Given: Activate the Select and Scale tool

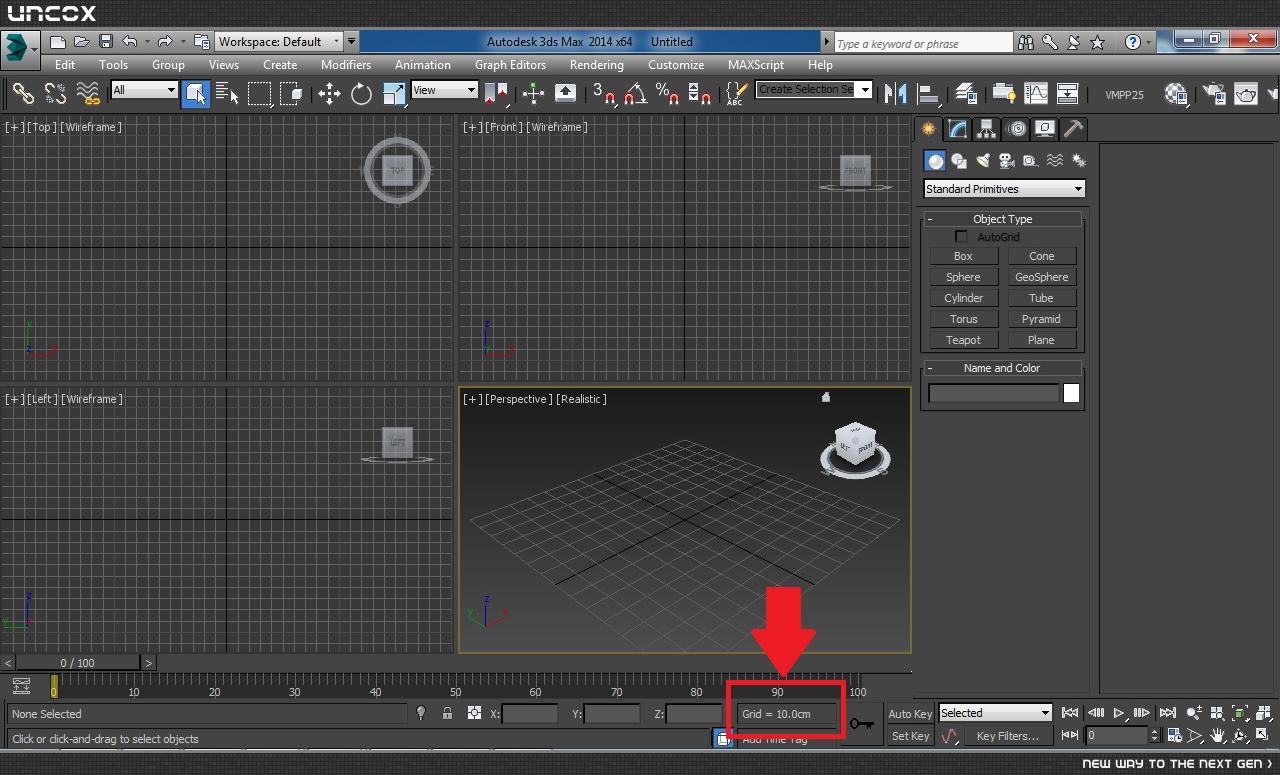Looking at the screenshot, I should tap(394, 93).
